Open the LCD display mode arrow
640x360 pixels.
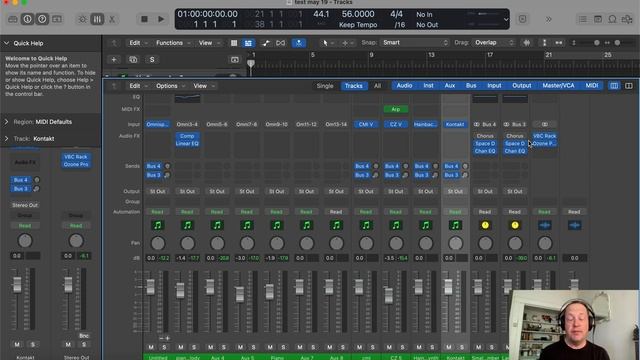pyautogui.click(x=506, y=19)
